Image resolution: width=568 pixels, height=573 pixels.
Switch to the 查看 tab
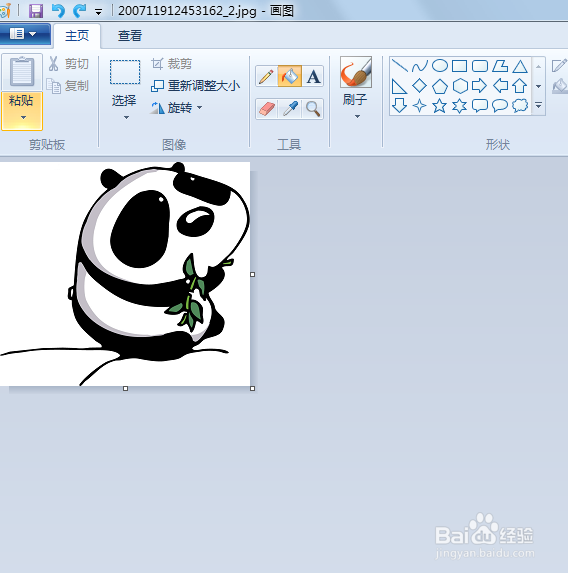click(x=130, y=36)
